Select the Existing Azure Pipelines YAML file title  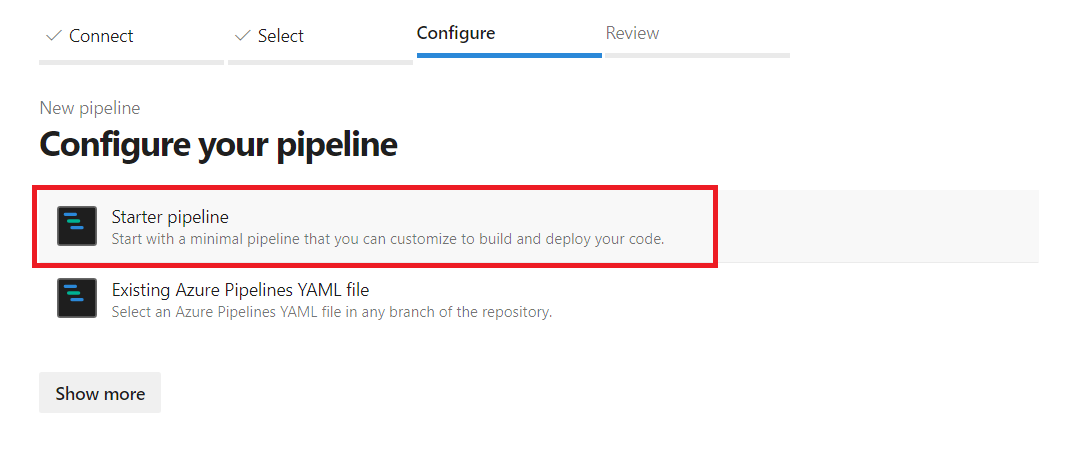240,290
